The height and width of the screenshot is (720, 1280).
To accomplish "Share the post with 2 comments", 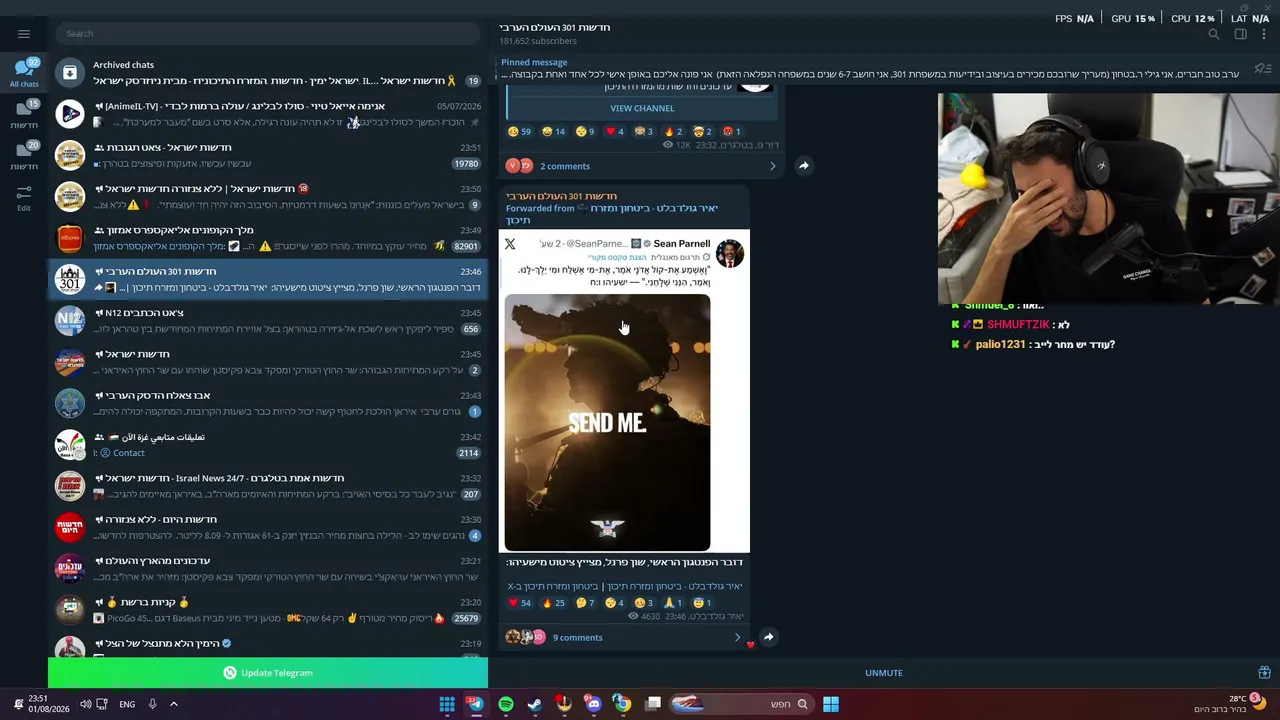I will [x=803, y=166].
